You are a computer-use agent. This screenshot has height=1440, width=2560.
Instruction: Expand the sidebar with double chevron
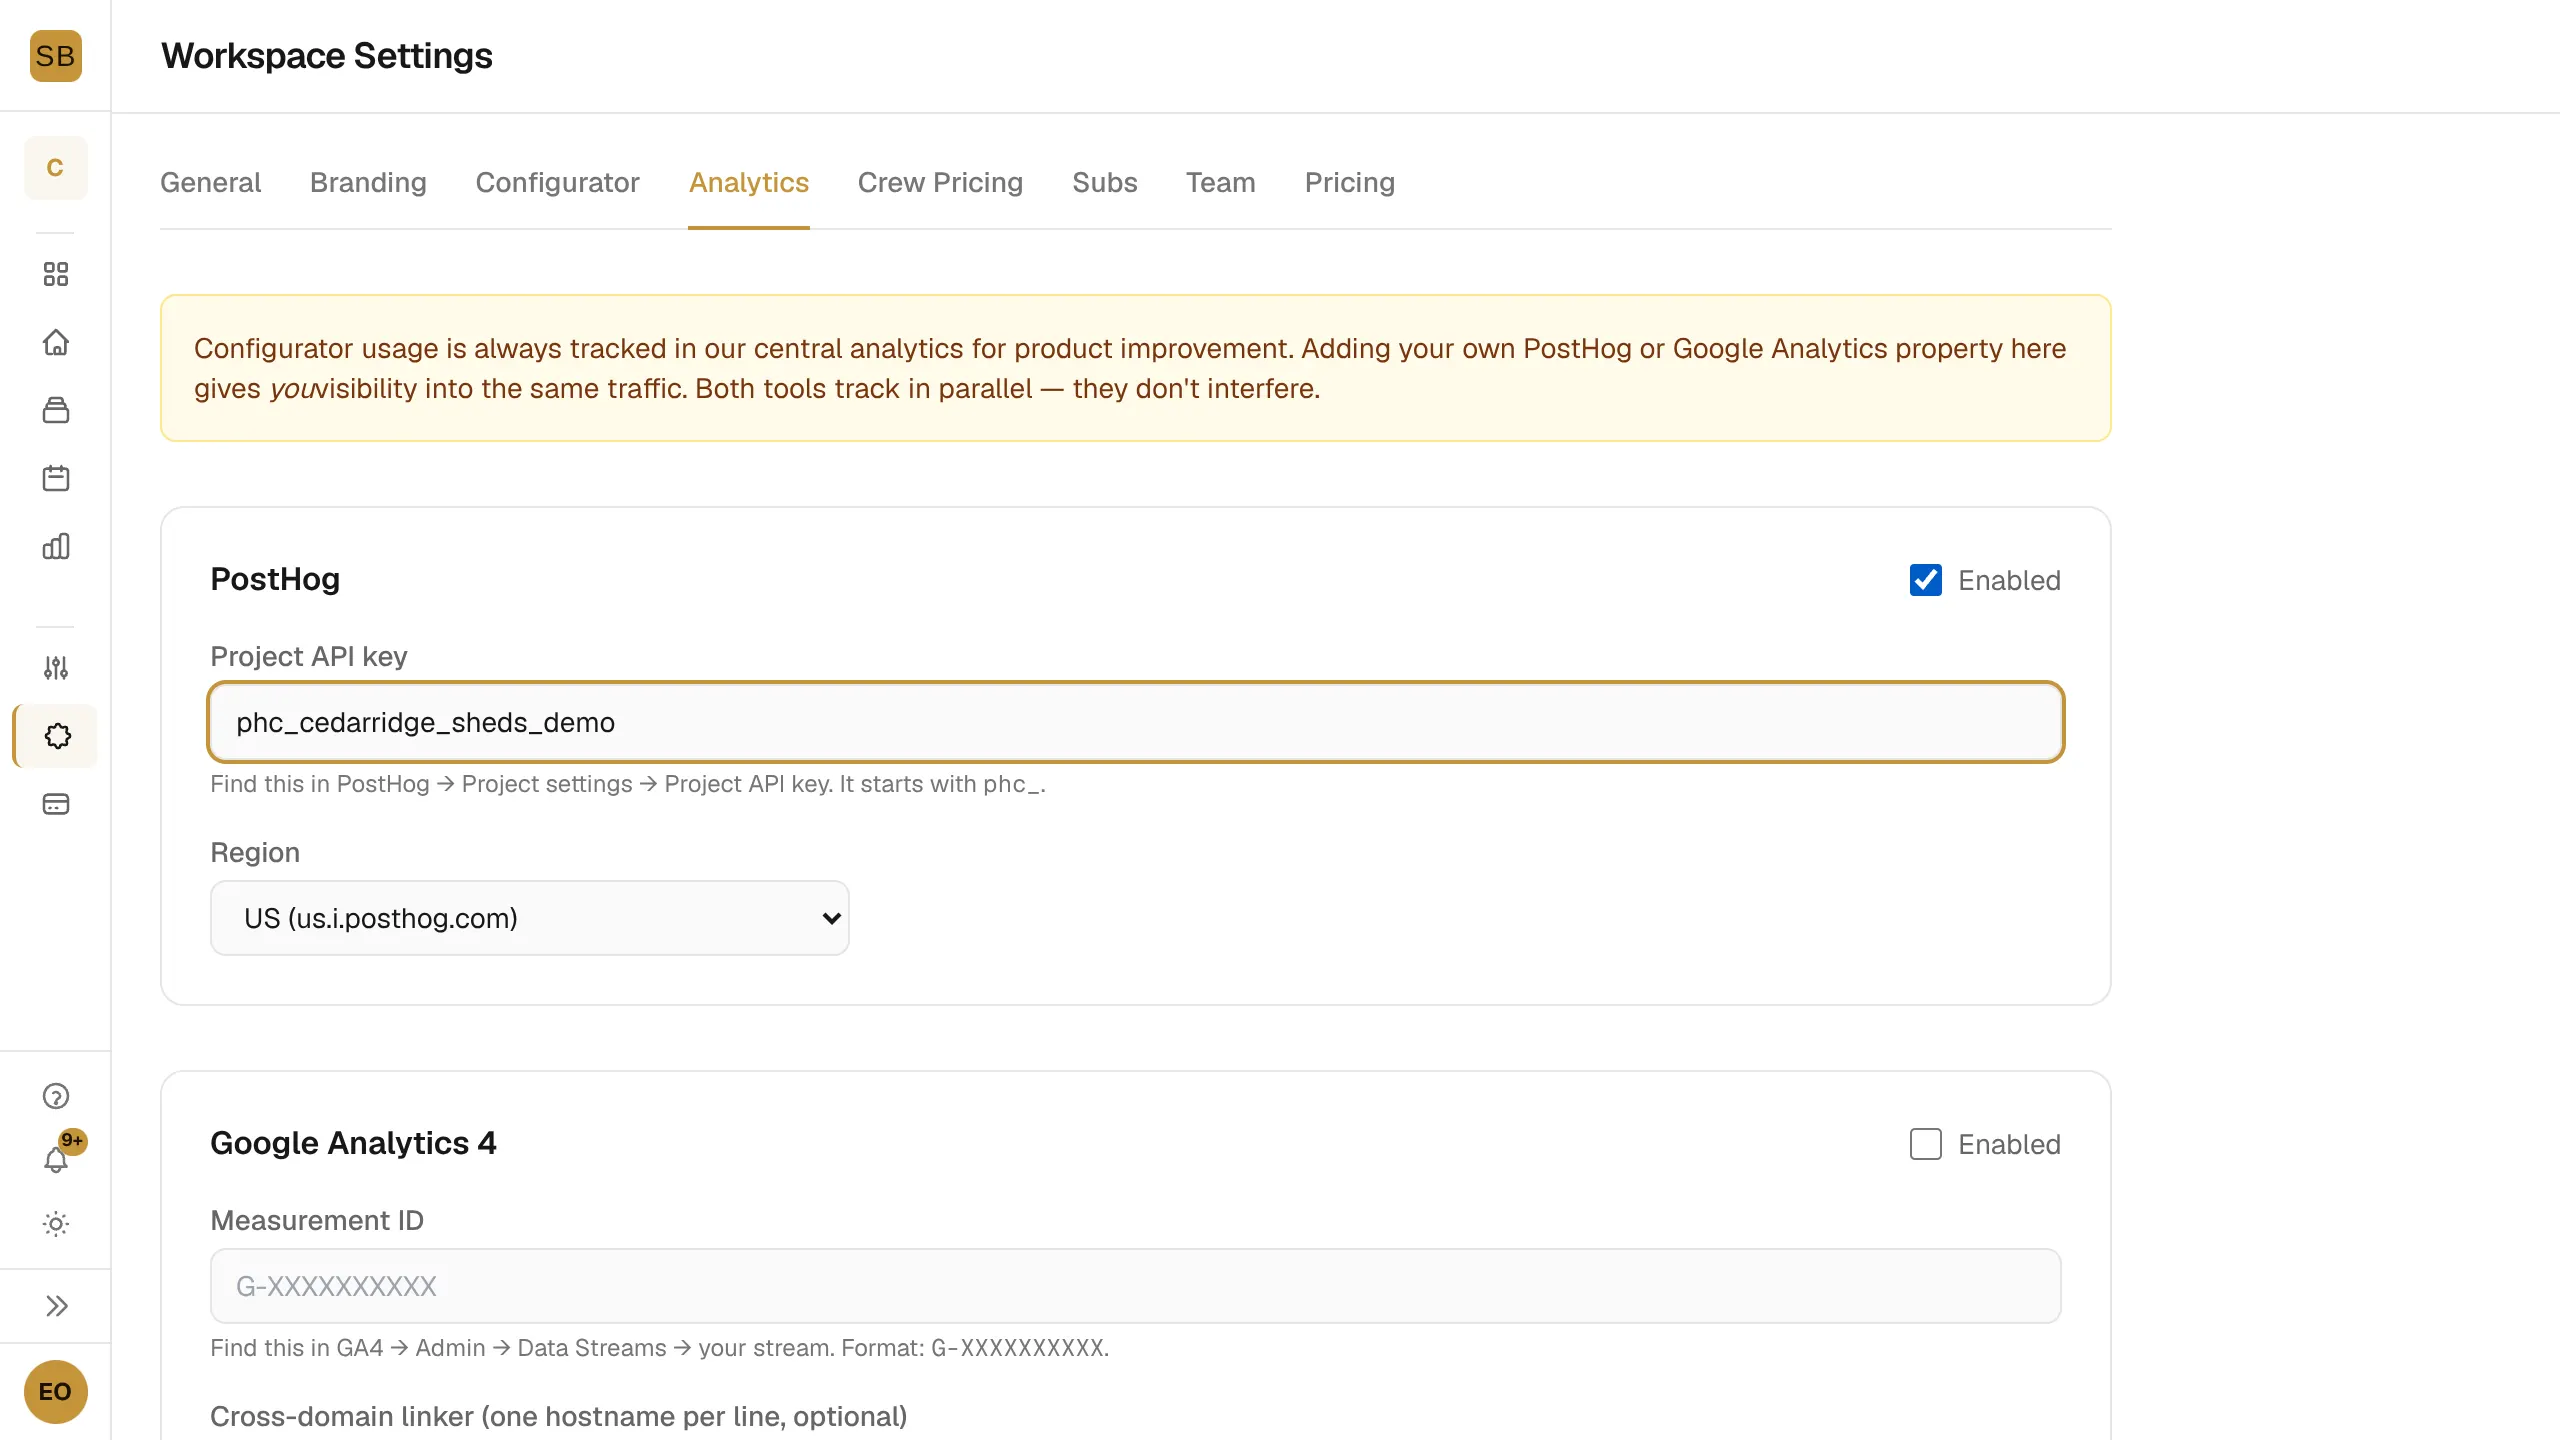click(x=55, y=1306)
